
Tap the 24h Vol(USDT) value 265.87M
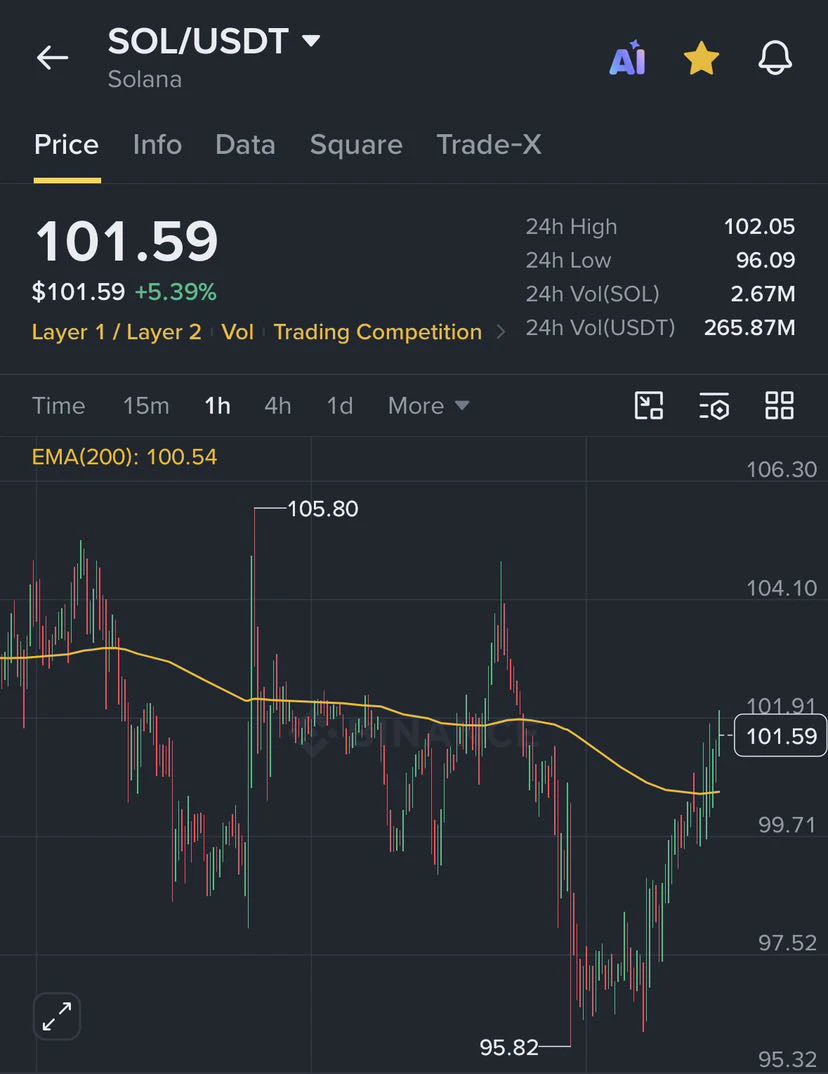click(750, 327)
